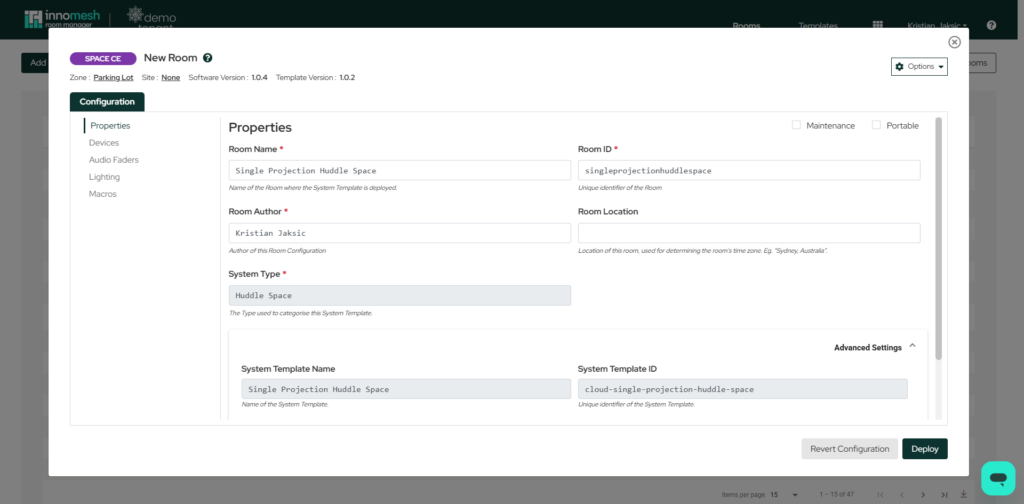Close the New Room dialog
This screenshot has width=1024, height=504.
coord(954,42)
